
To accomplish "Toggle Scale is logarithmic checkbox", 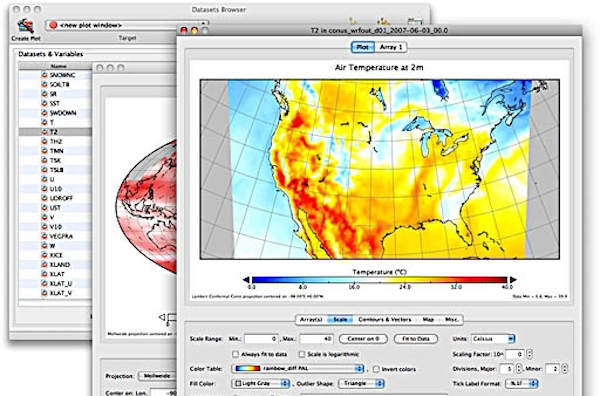I will point(302,354).
